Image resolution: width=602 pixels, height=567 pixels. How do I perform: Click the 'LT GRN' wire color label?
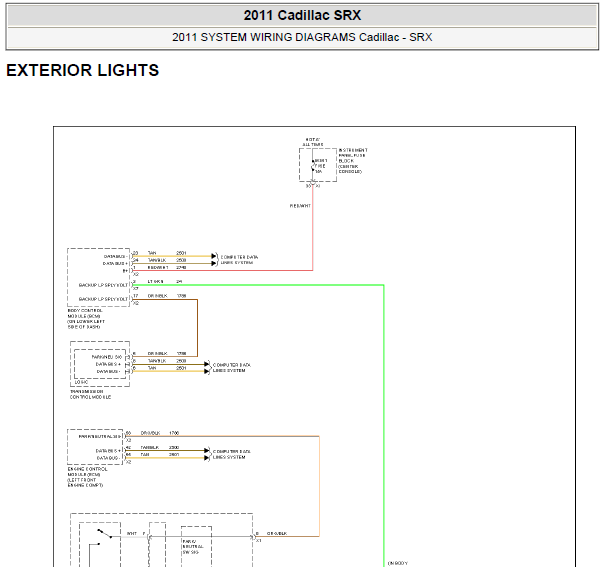155,282
